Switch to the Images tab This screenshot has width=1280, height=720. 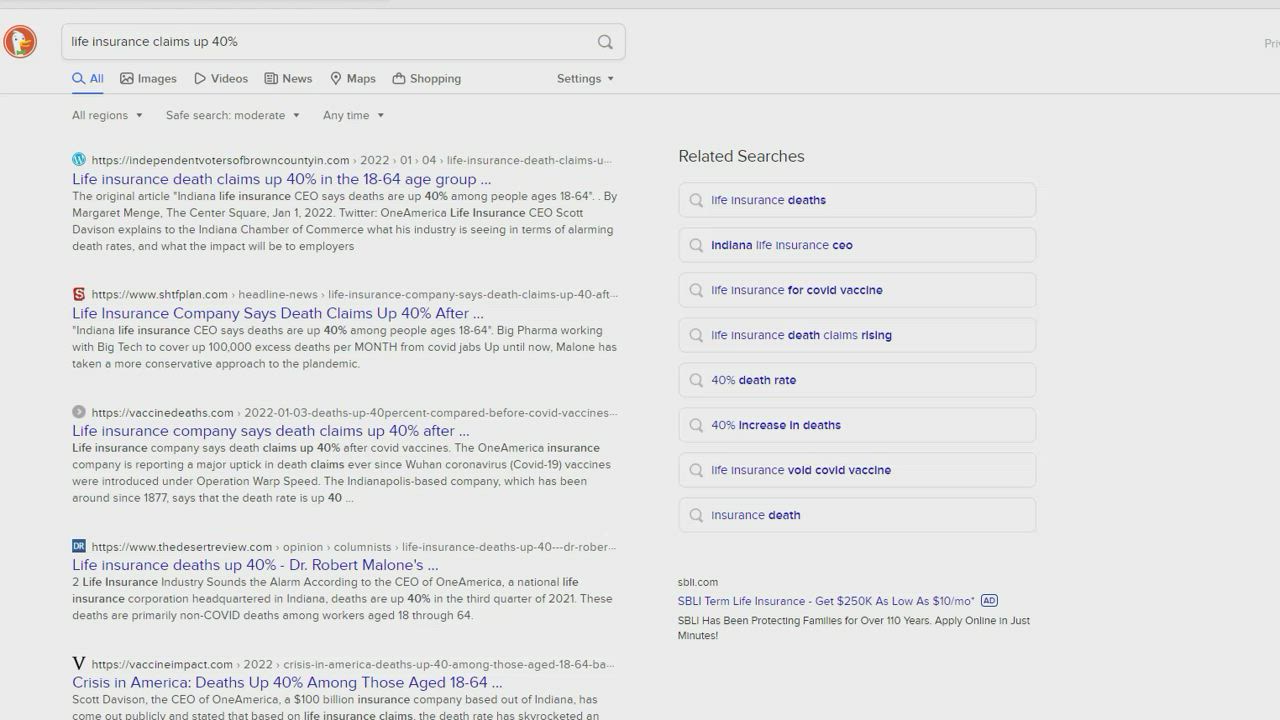tap(148, 79)
